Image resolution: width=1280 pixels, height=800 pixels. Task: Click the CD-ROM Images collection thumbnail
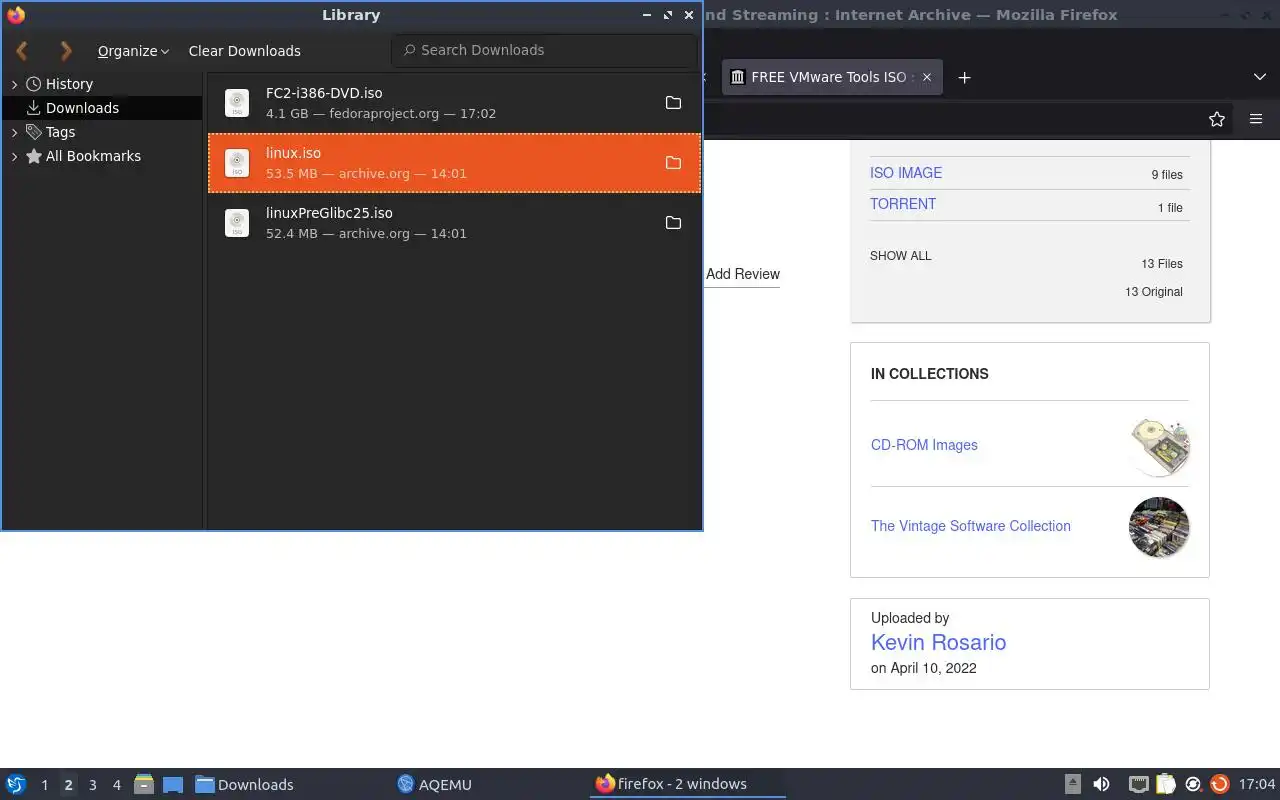click(x=1159, y=445)
